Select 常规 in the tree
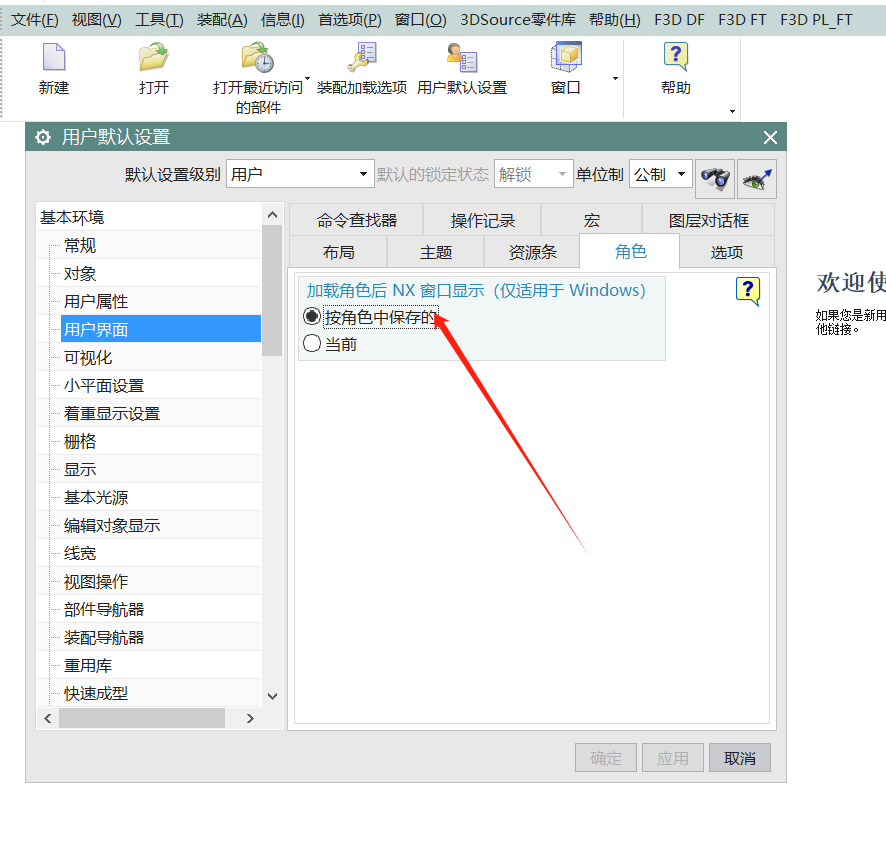This screenshot has height=845, width=886. (x=80, y=245)
